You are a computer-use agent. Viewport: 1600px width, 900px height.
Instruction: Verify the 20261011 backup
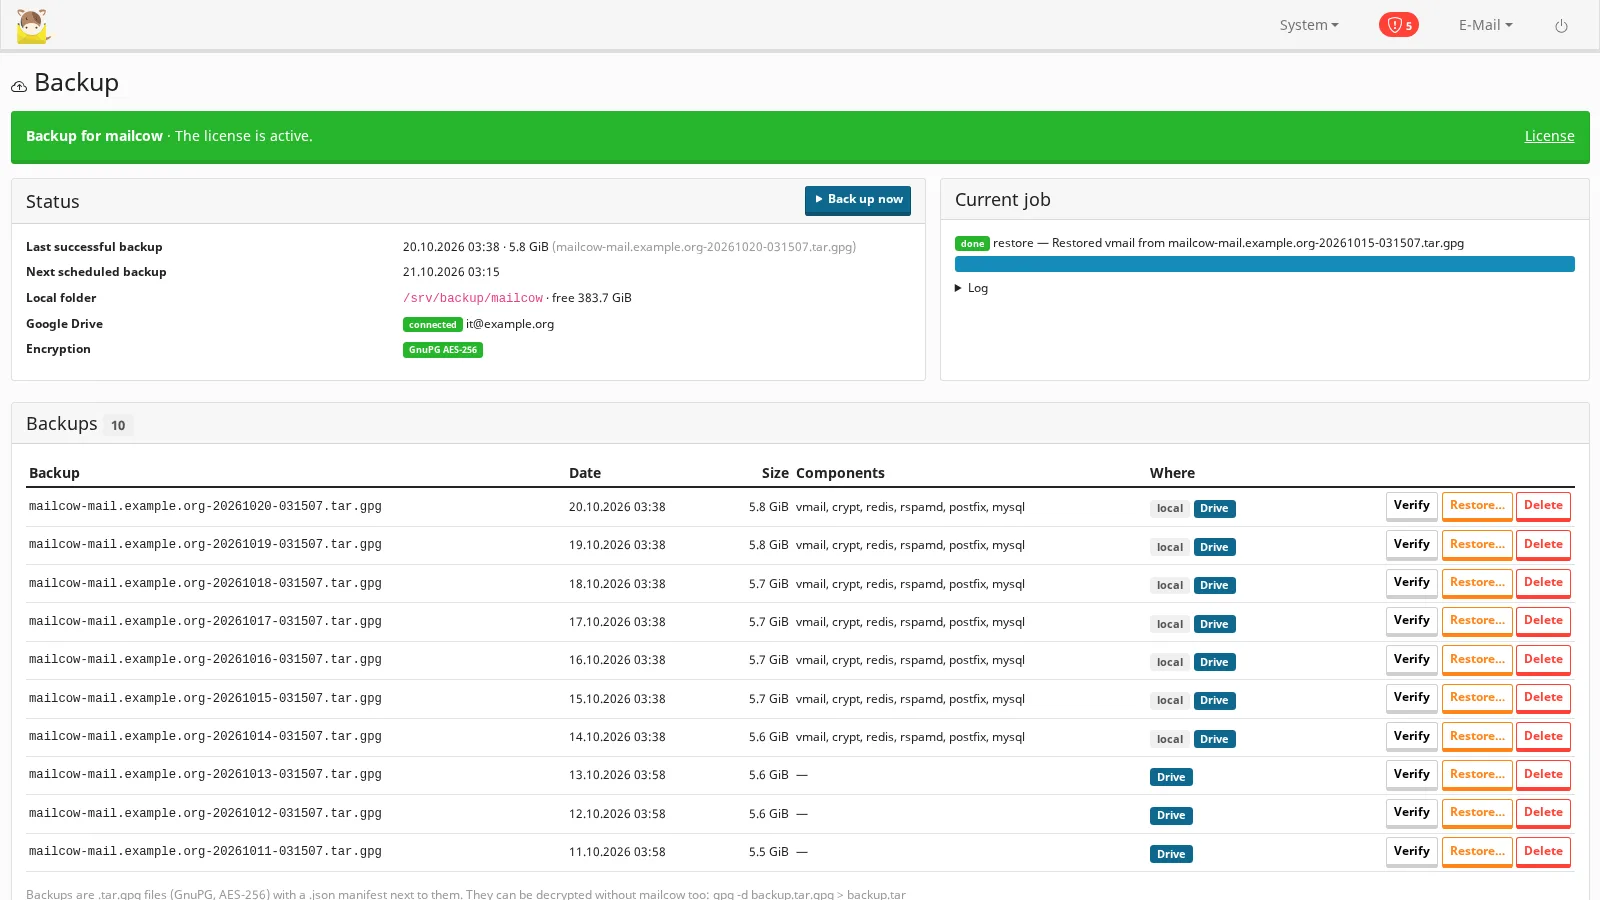tap(1411, 852)
